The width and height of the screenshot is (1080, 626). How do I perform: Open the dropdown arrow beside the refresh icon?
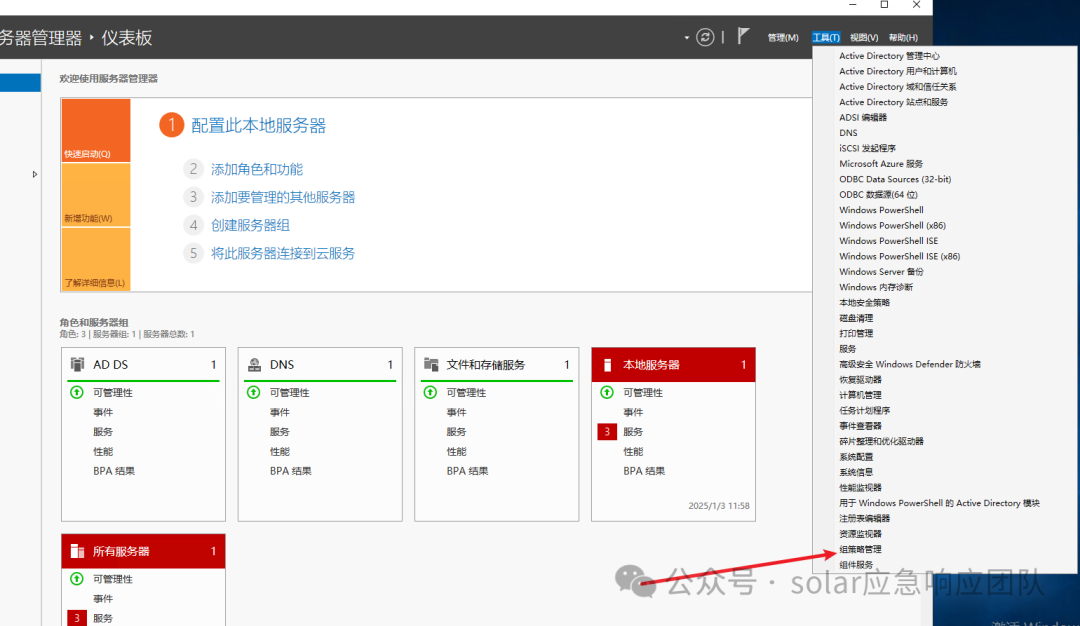tap(687, 38)
